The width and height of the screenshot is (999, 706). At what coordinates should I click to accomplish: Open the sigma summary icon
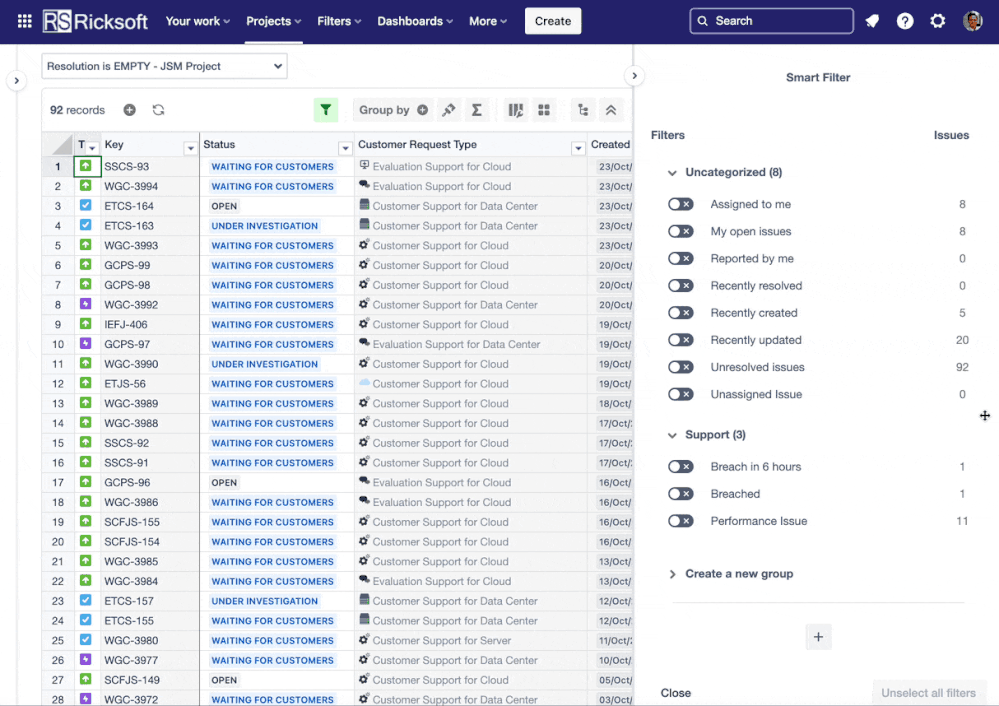pos(477,110)
